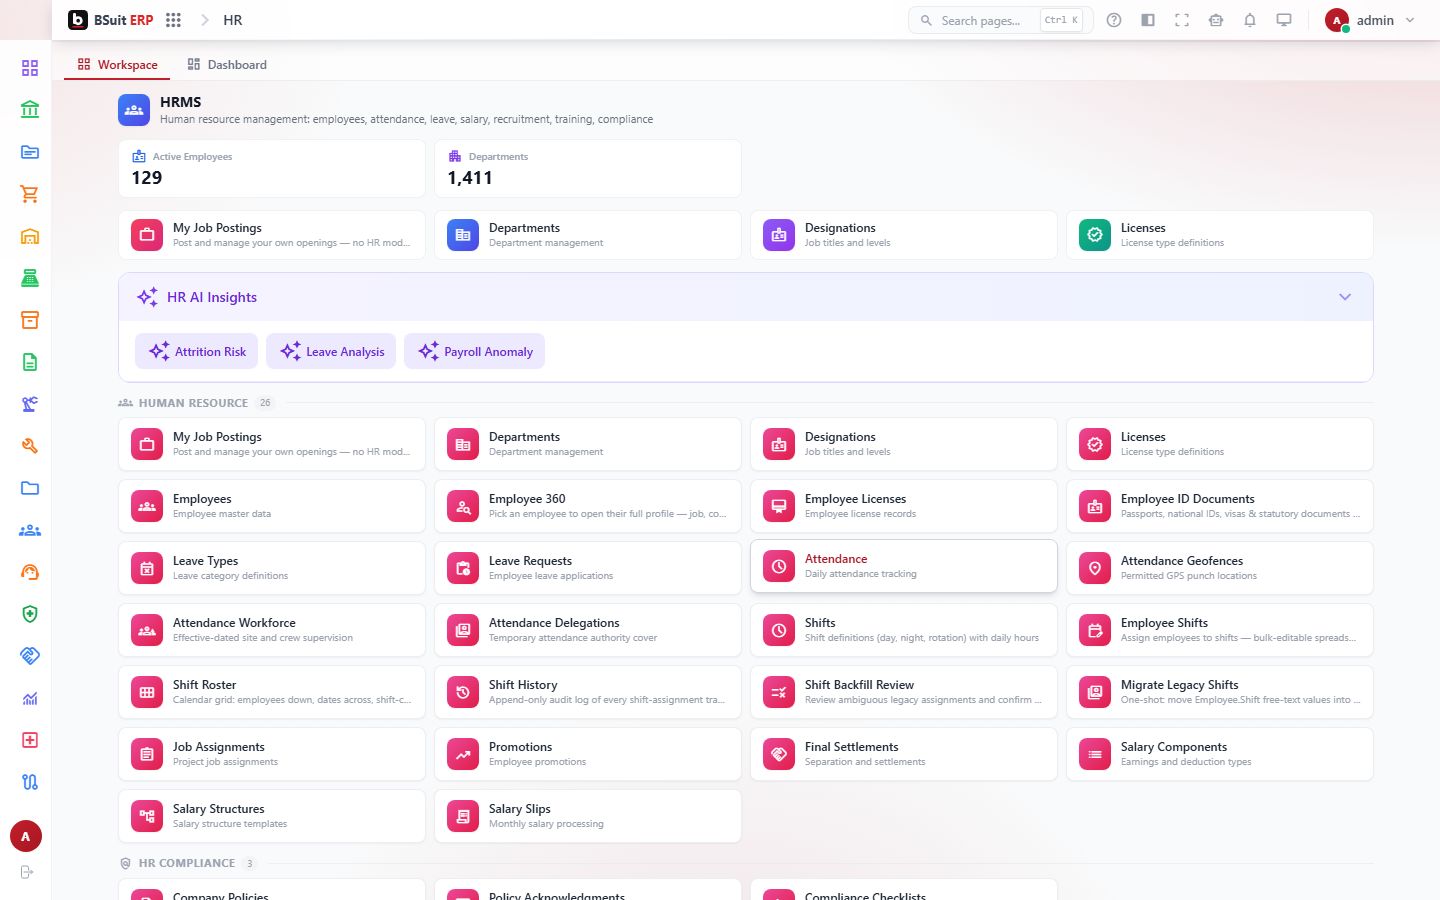Image resolution: width=1440 pixels, height=900 pixels.
Task: Open Salary Slips card
Action: pyautogui.click(x=588, y=816)
